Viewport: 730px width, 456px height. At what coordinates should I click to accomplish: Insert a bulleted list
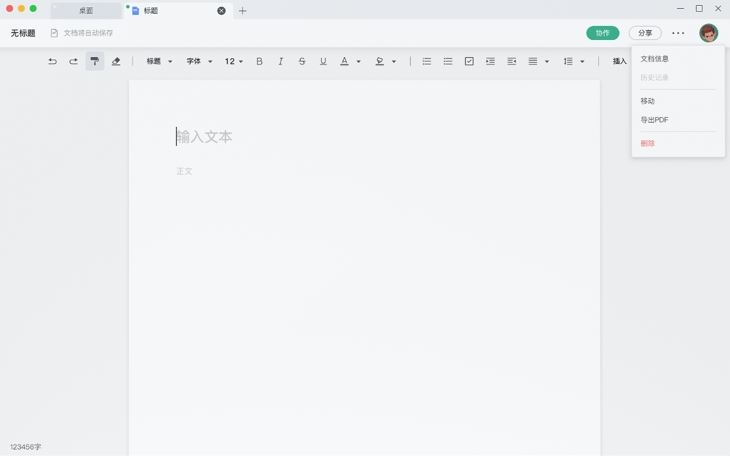tap(448, 61)
